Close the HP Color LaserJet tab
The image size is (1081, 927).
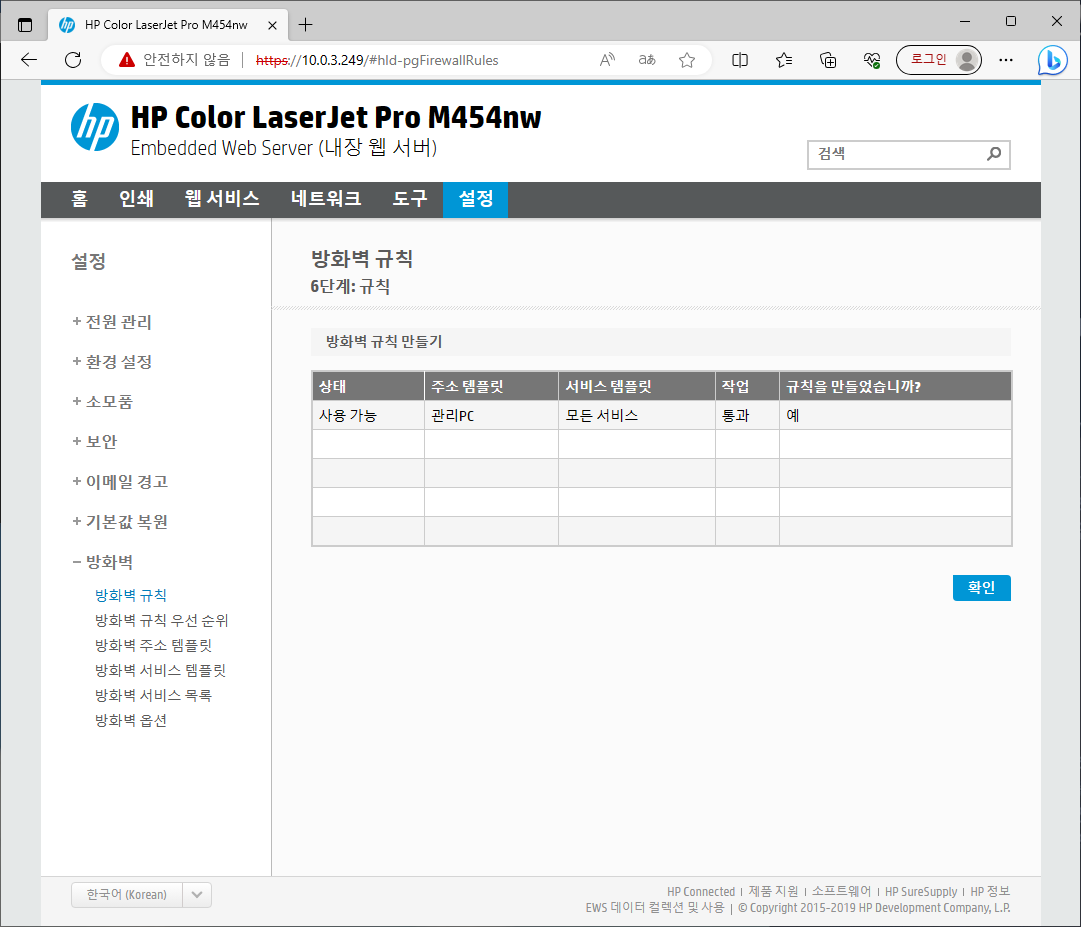[272, 25]
